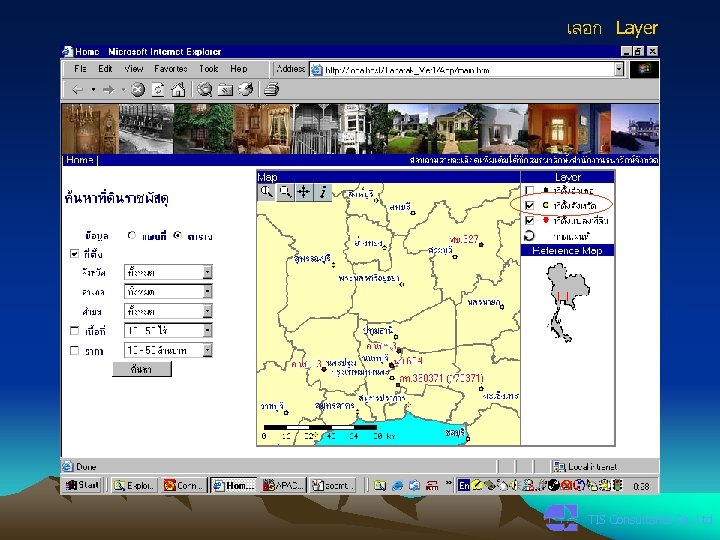Screen dimensions: 720x540
Task: Refresh the map with circular arrow icon
Action: tap(529, 236)
